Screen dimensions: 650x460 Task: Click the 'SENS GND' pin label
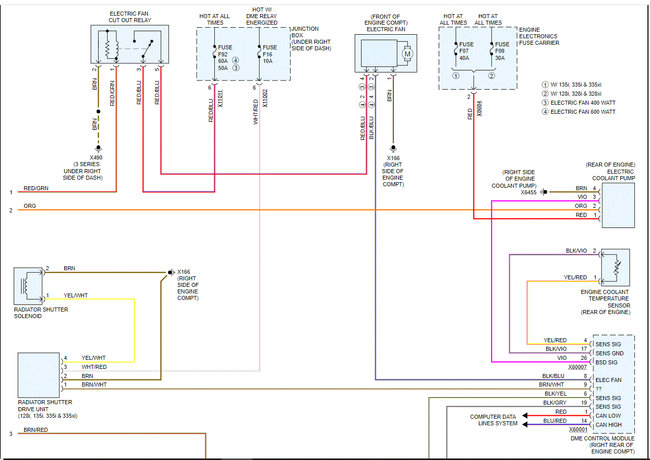click(609, 353)
